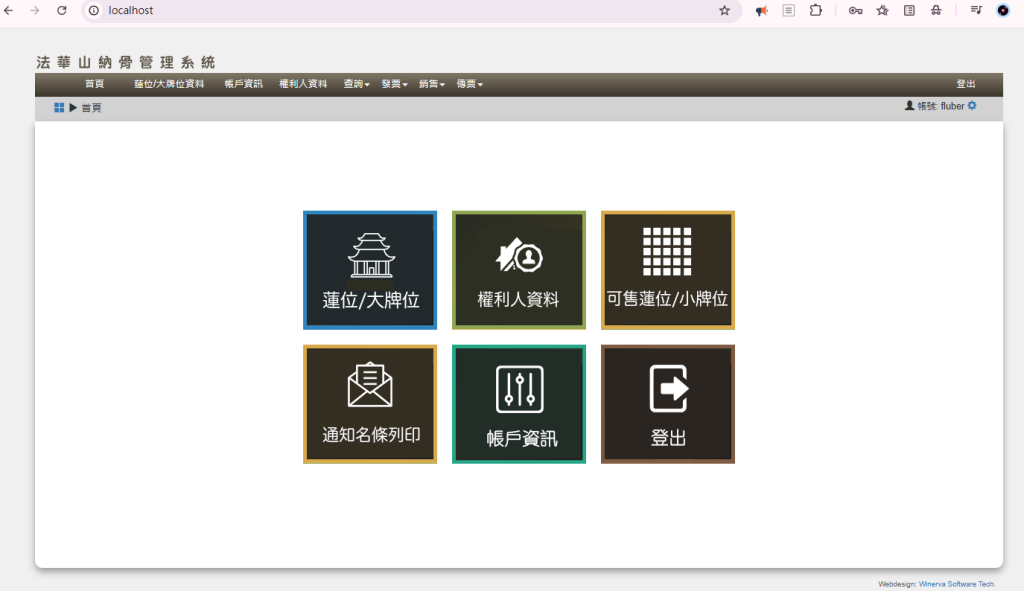Select 蓮位/大牌位資料 in the navigation bar
The image size is (1024, 591).
click(x=169, y=84)
